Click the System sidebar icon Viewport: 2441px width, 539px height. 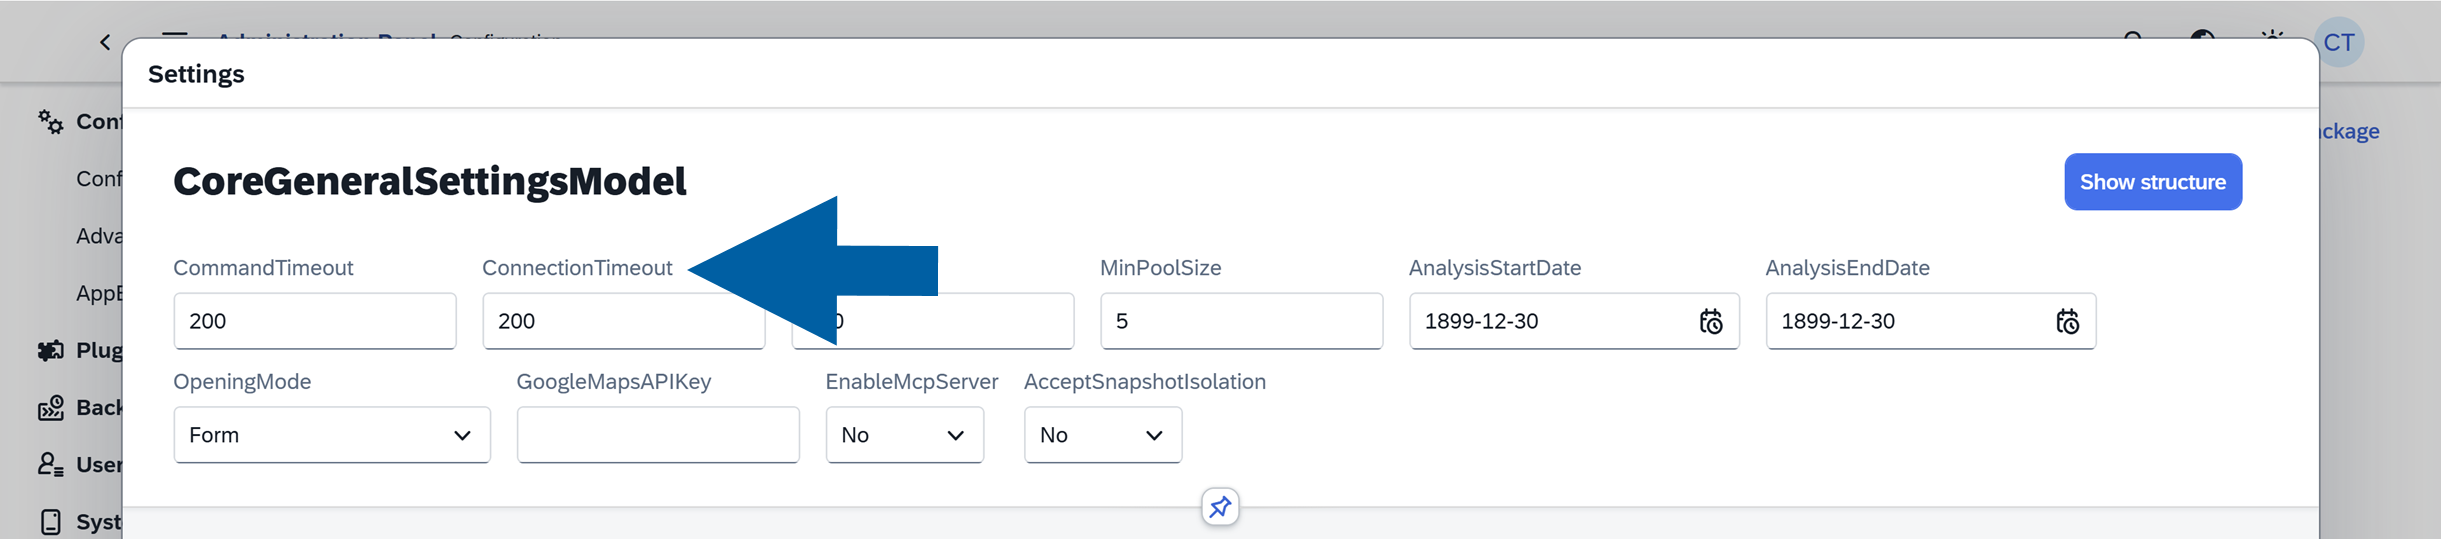pos(51,521)
